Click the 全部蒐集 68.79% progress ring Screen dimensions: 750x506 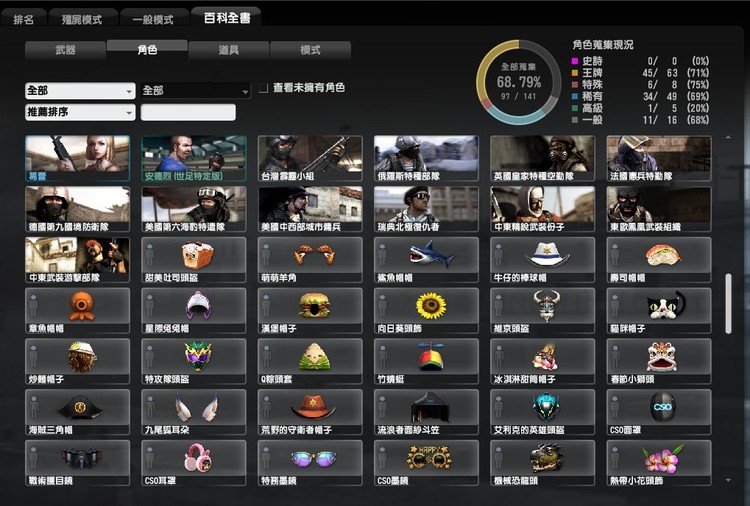click(518, 82)
